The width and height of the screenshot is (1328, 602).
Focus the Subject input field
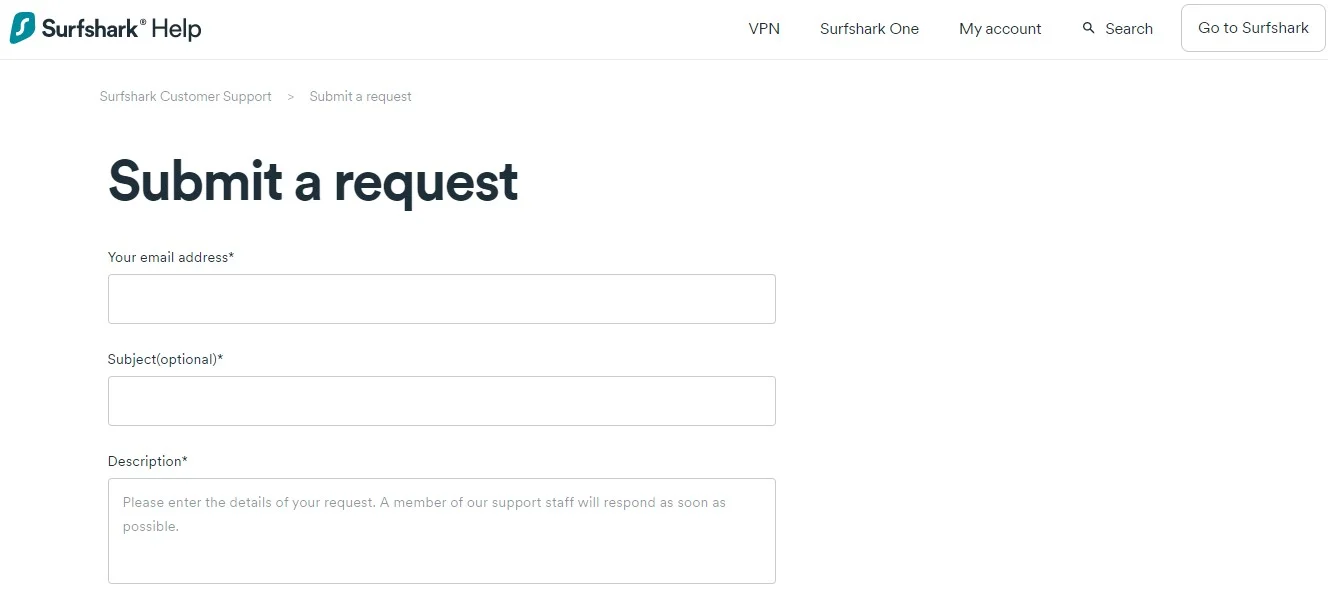click(x=442, y=401)
